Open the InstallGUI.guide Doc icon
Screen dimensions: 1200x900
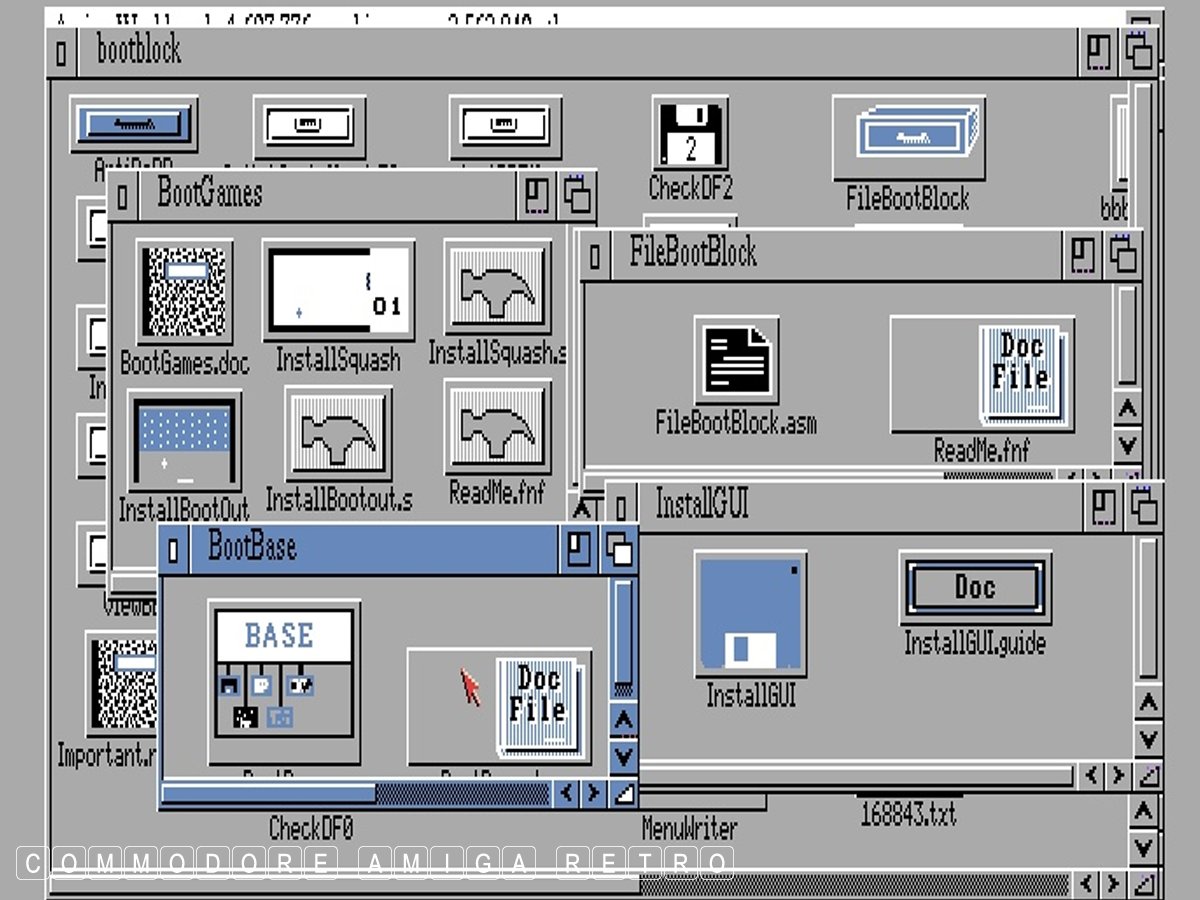pos(975,587)
